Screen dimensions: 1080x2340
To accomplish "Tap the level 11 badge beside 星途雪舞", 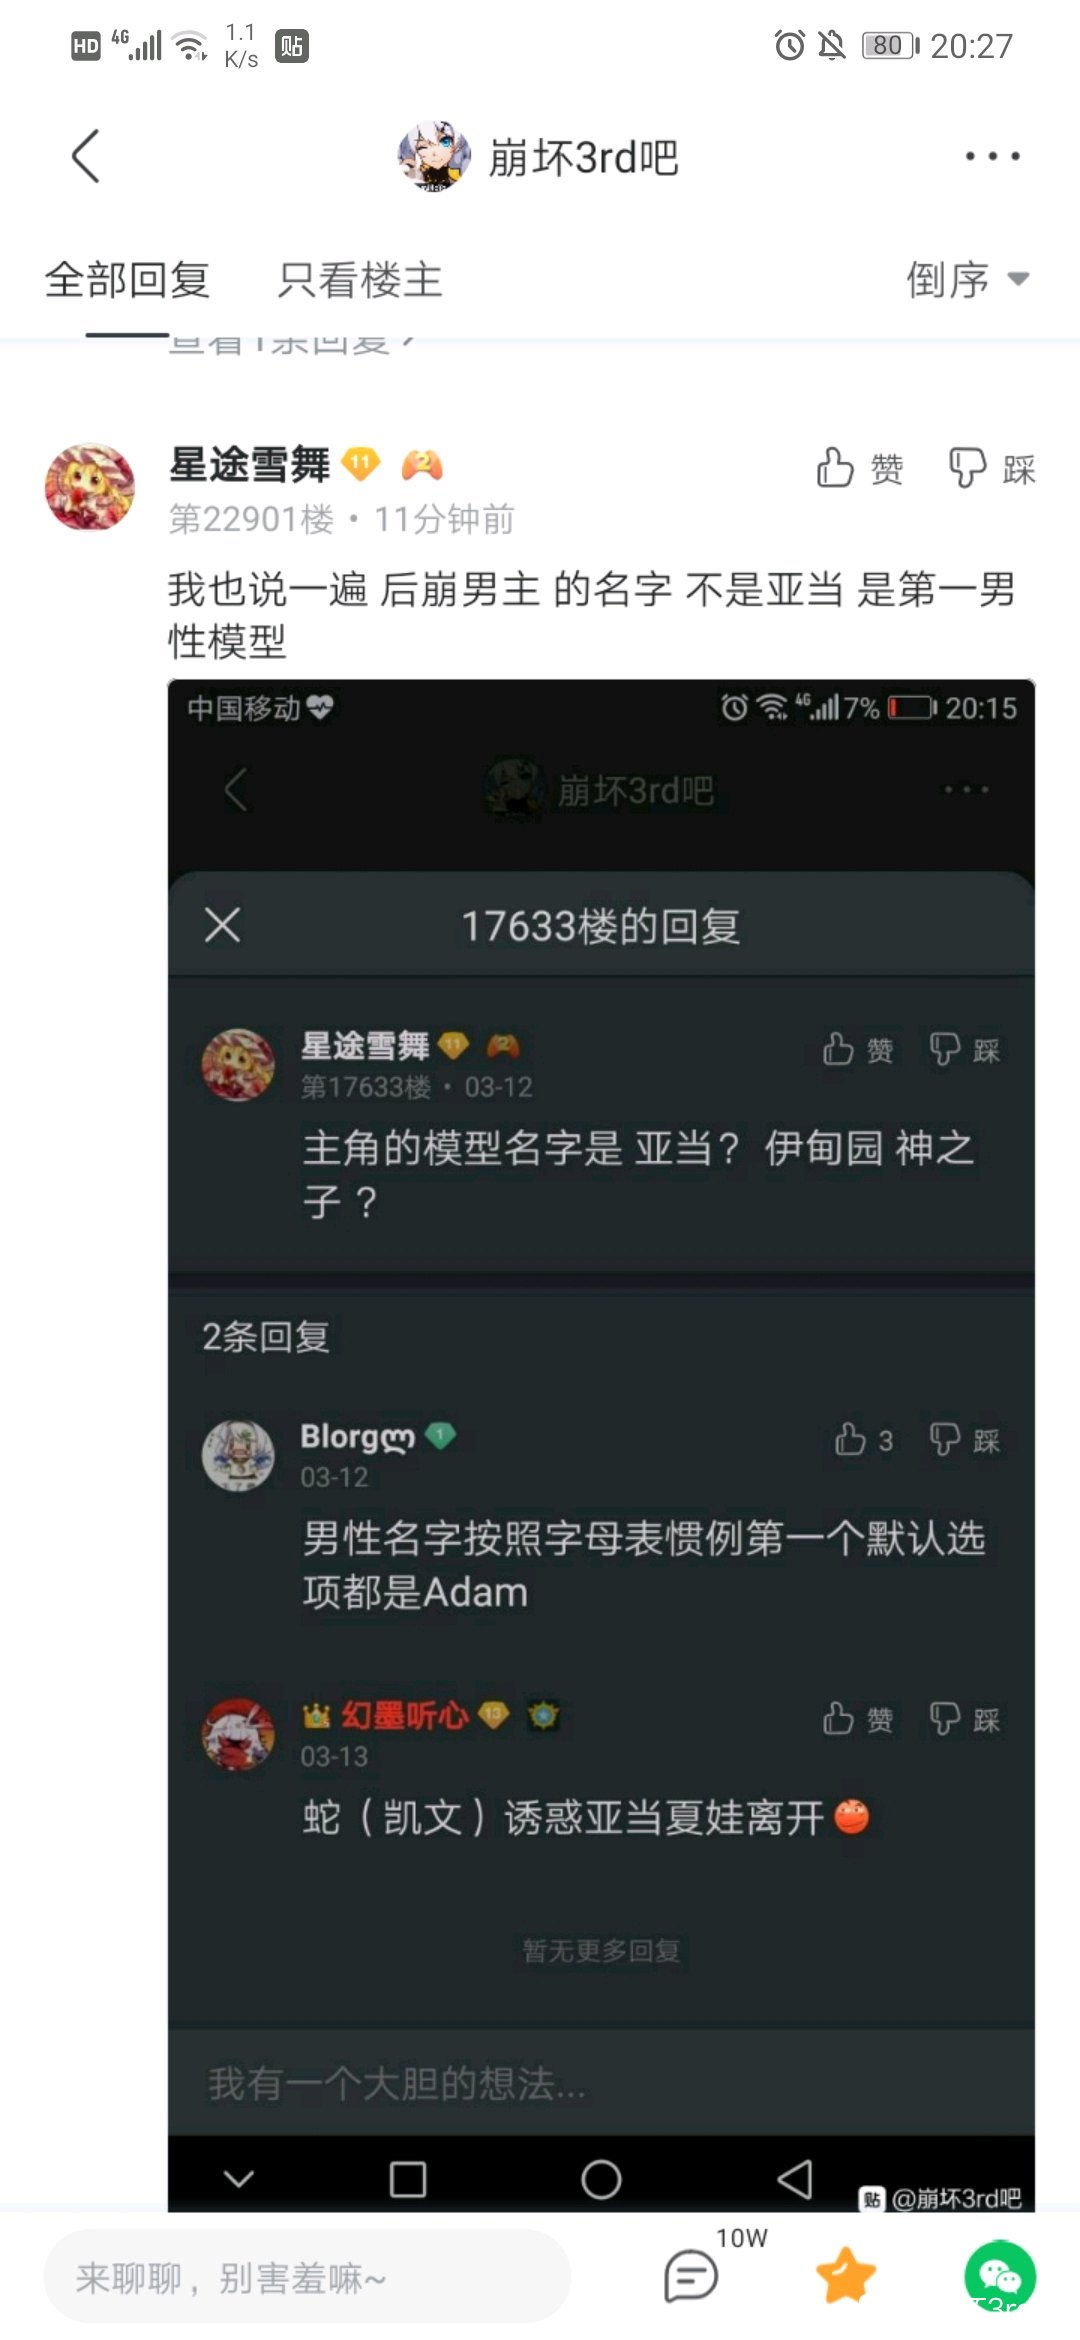I will 361,464.
